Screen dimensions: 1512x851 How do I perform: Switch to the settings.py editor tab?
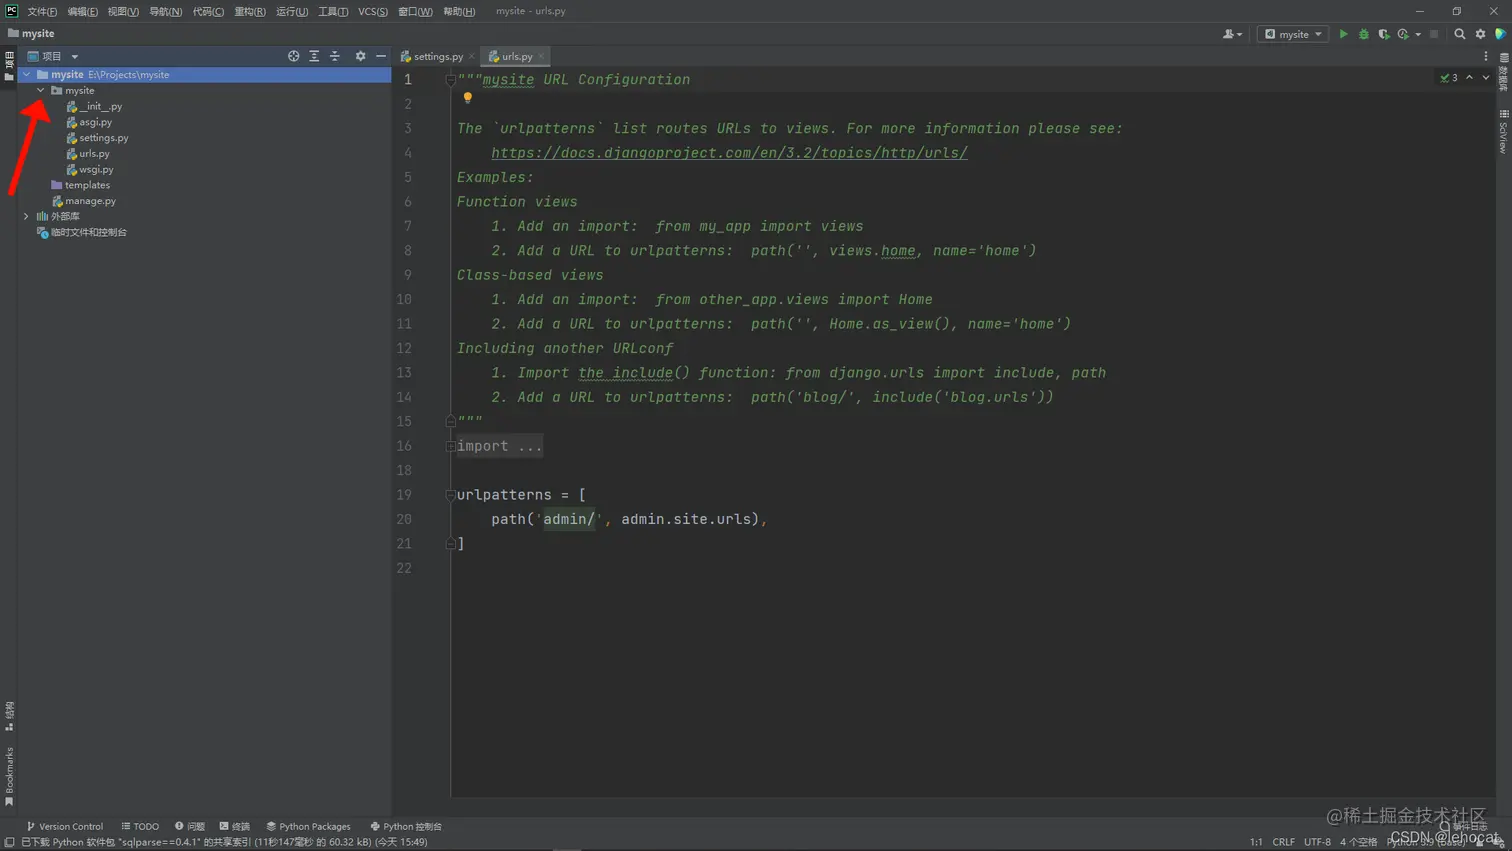tap(437, 57)
